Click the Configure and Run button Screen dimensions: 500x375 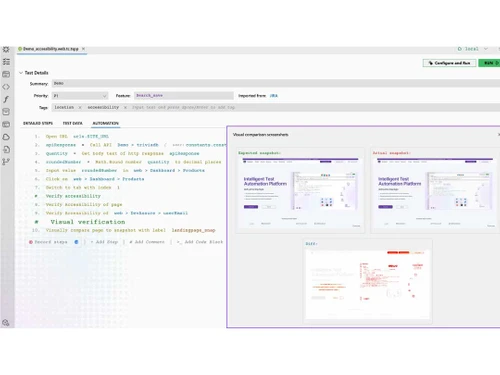point(449,63)
